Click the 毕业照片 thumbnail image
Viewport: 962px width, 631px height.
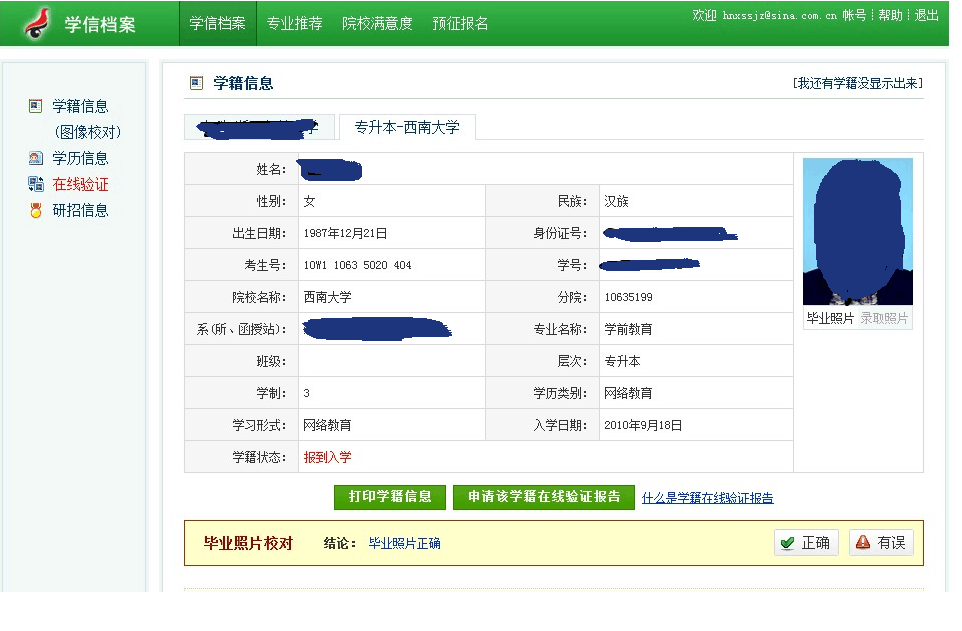[857, 232]
